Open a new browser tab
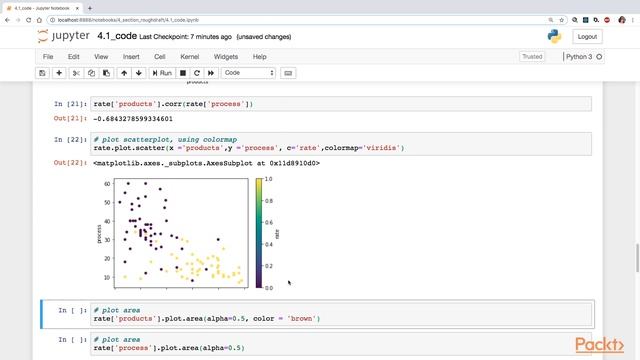This screenshot has height=360, width=640. tap(90, 8)
